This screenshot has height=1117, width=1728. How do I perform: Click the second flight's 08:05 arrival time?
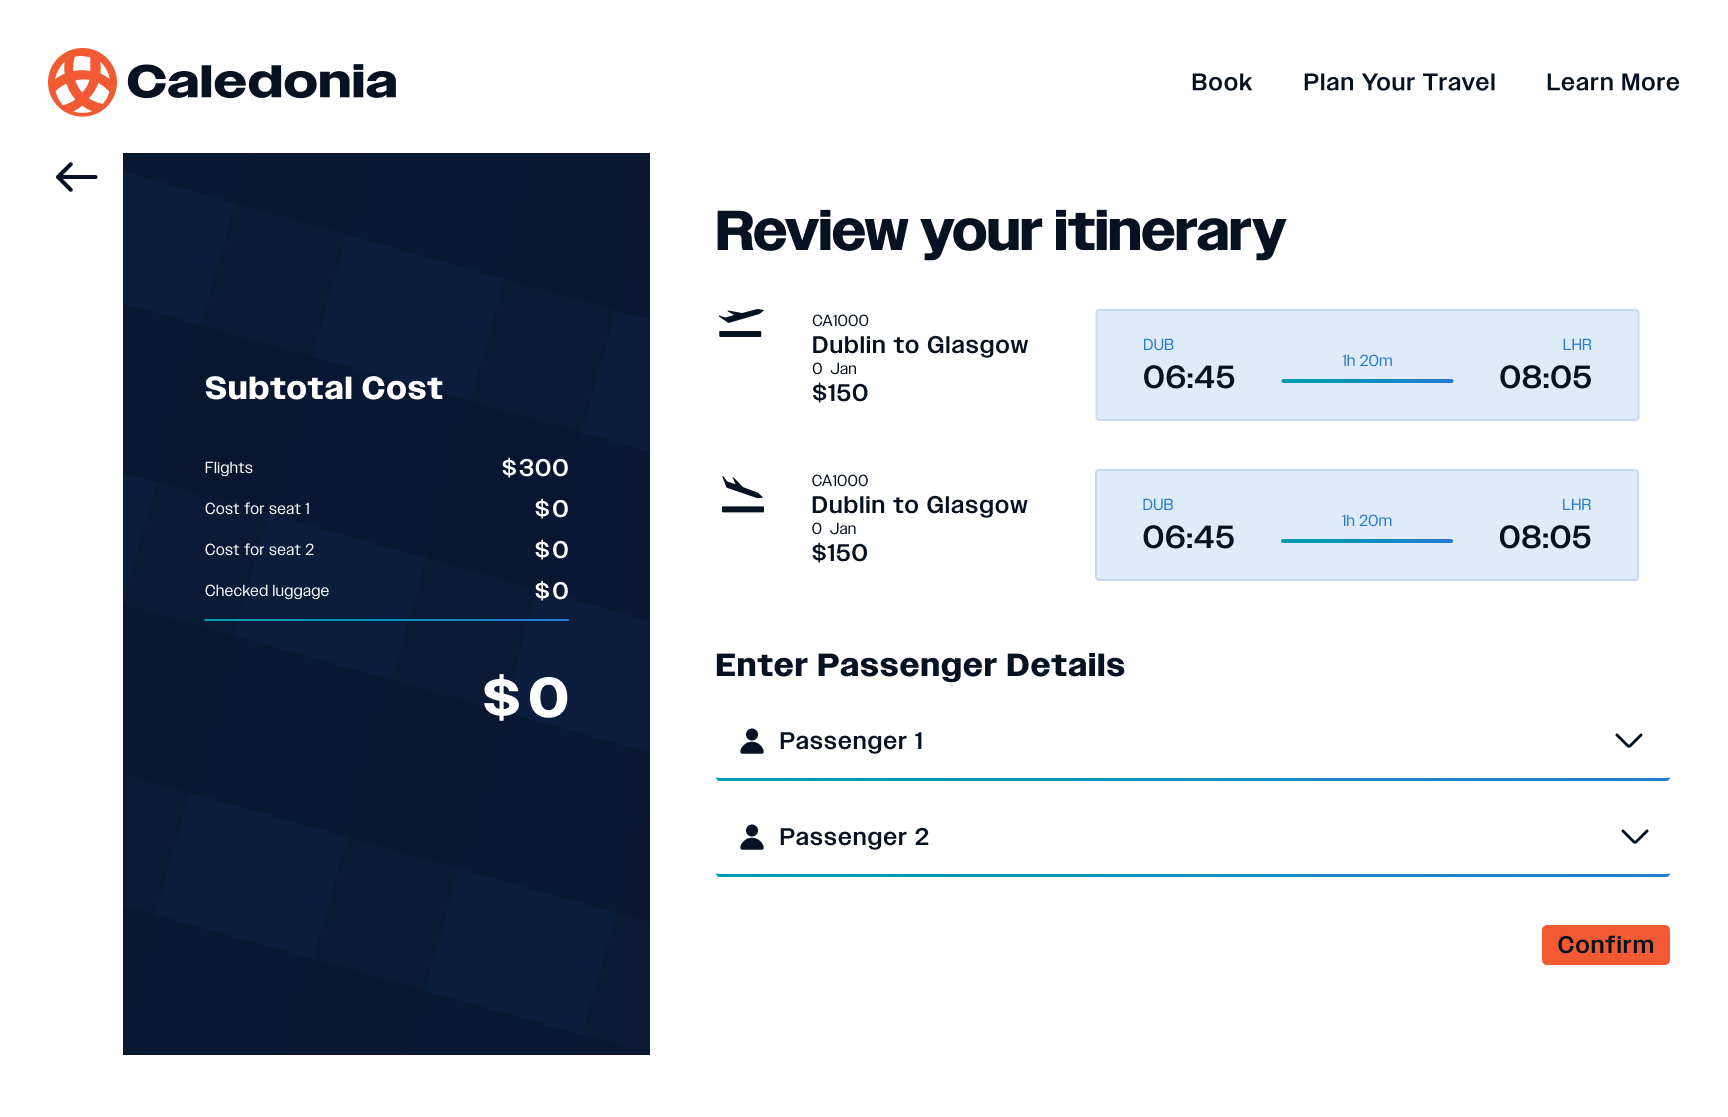pyautogui.click(x=1544, y=537)
